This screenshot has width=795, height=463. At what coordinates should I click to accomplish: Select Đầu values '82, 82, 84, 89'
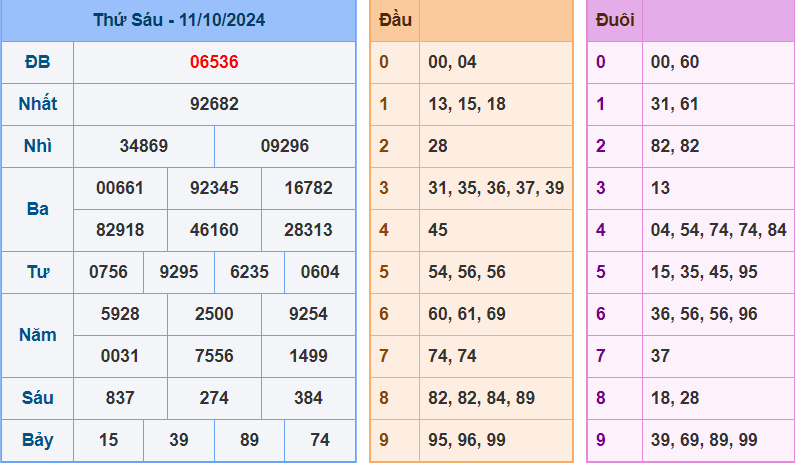click(x=481, y=398)
